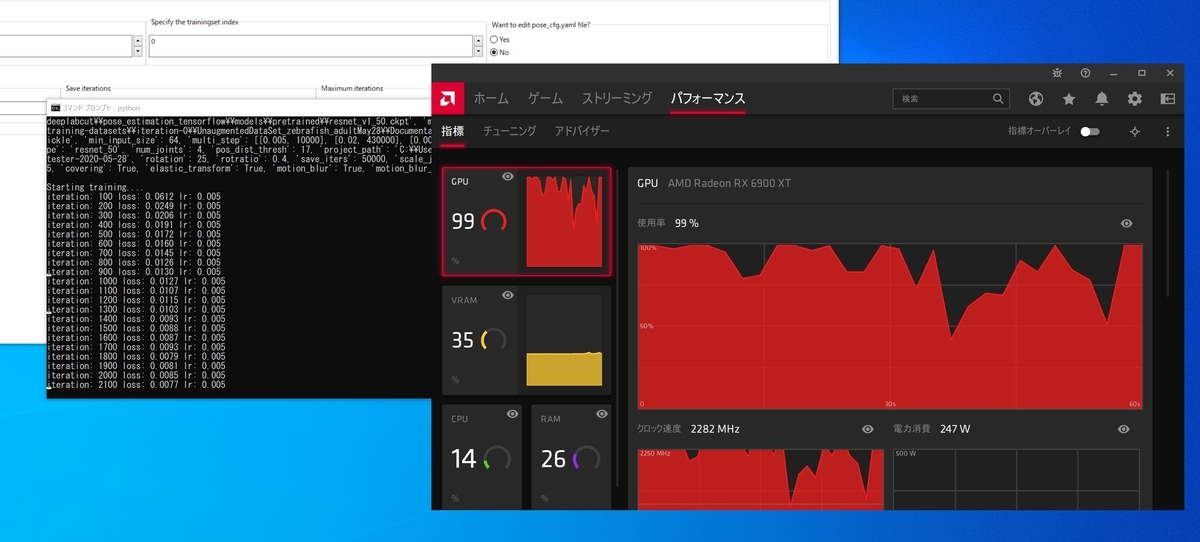Switch to the チューニング sub-tab
Screen dimensions: 1200x542
tap(510, 131)
